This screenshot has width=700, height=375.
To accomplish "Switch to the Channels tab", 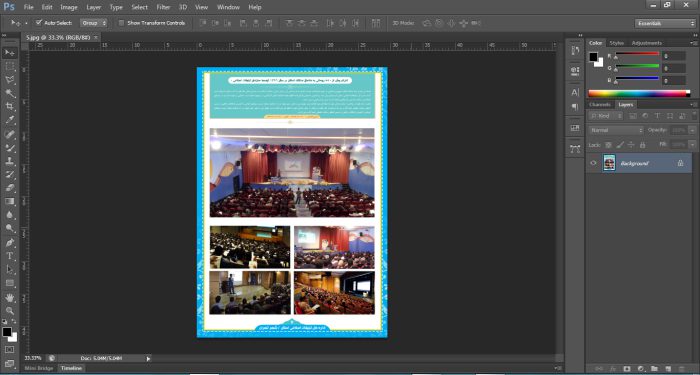I will [600, 104].
